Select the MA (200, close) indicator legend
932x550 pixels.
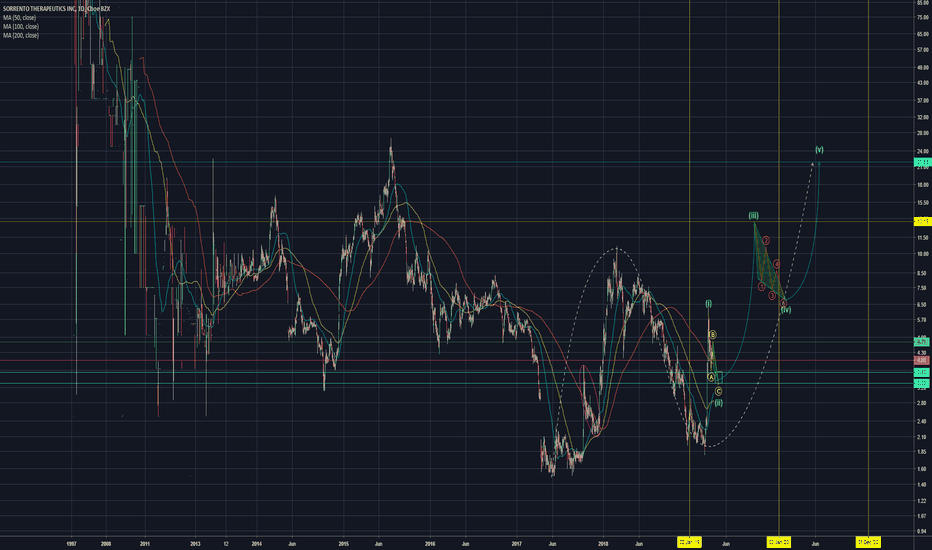tap(21, 36)
